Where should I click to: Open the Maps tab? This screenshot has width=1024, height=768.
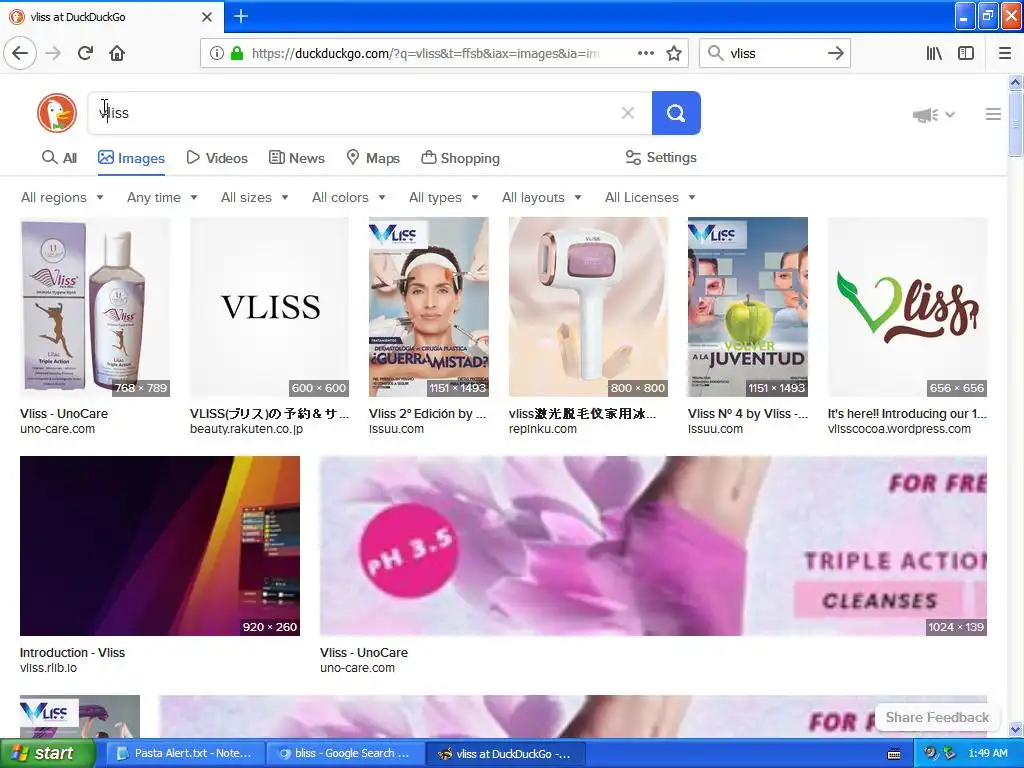click(x=373, y=158)
